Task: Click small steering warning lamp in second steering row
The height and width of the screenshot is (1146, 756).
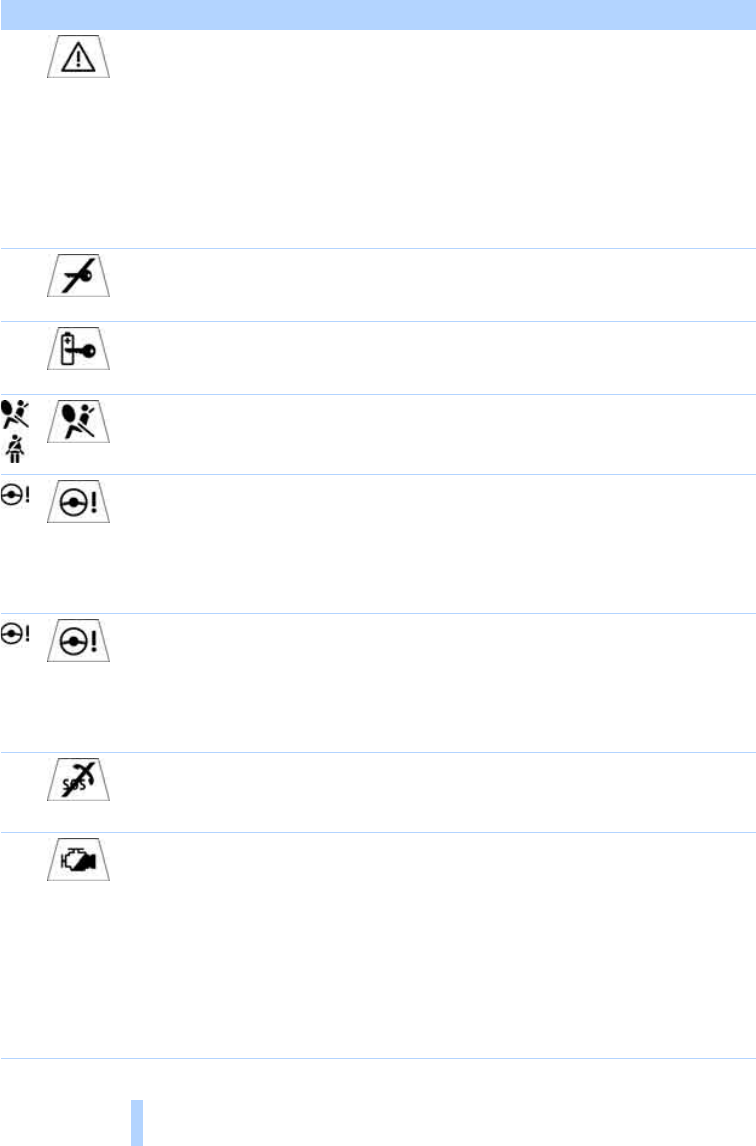Action: pos(15,633)
